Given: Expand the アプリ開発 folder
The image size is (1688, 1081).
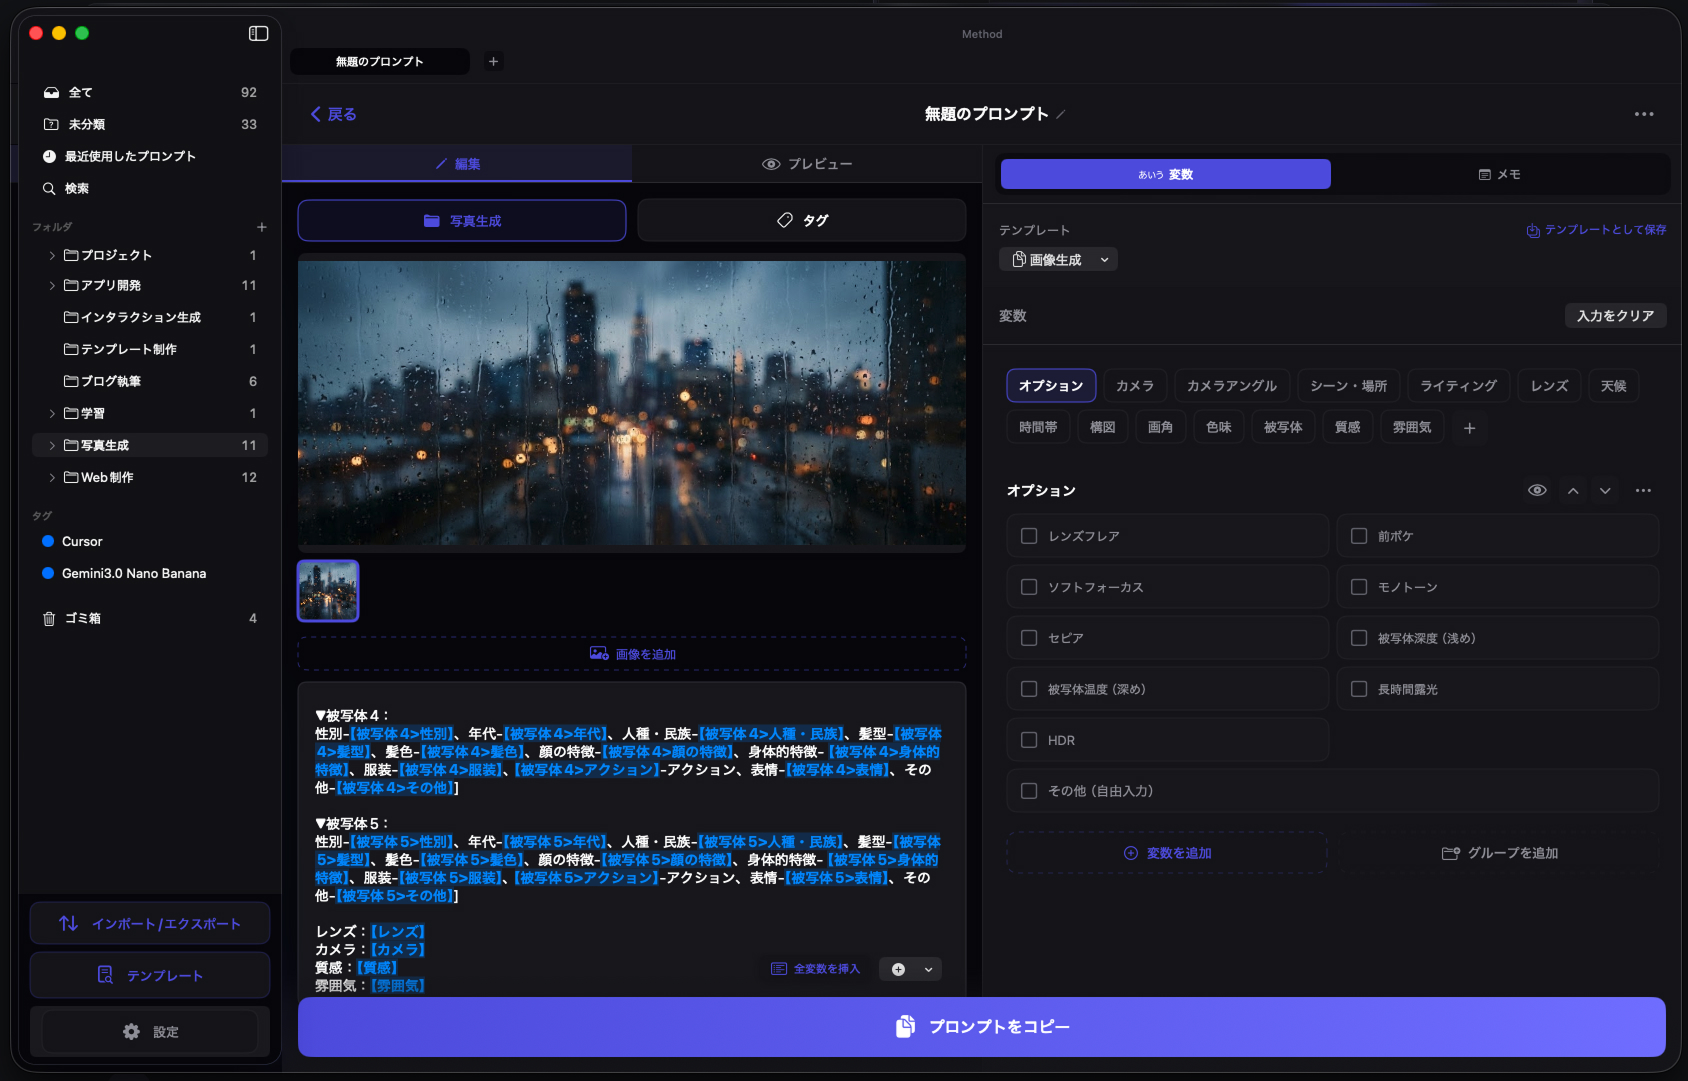Looking at the screenshot, I should pos(52,286).
